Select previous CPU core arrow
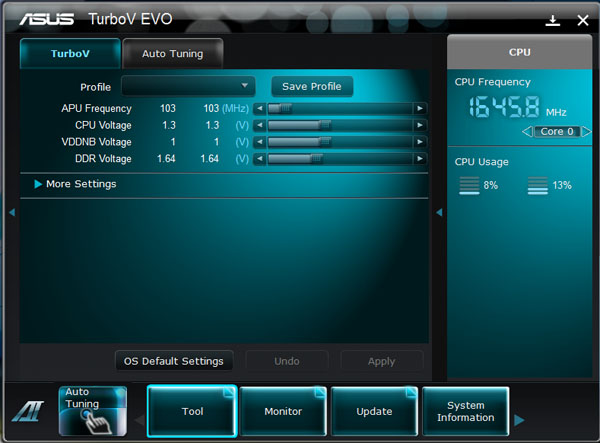The width and height of the screenshot is (600, 443). (x=527, y=132)
